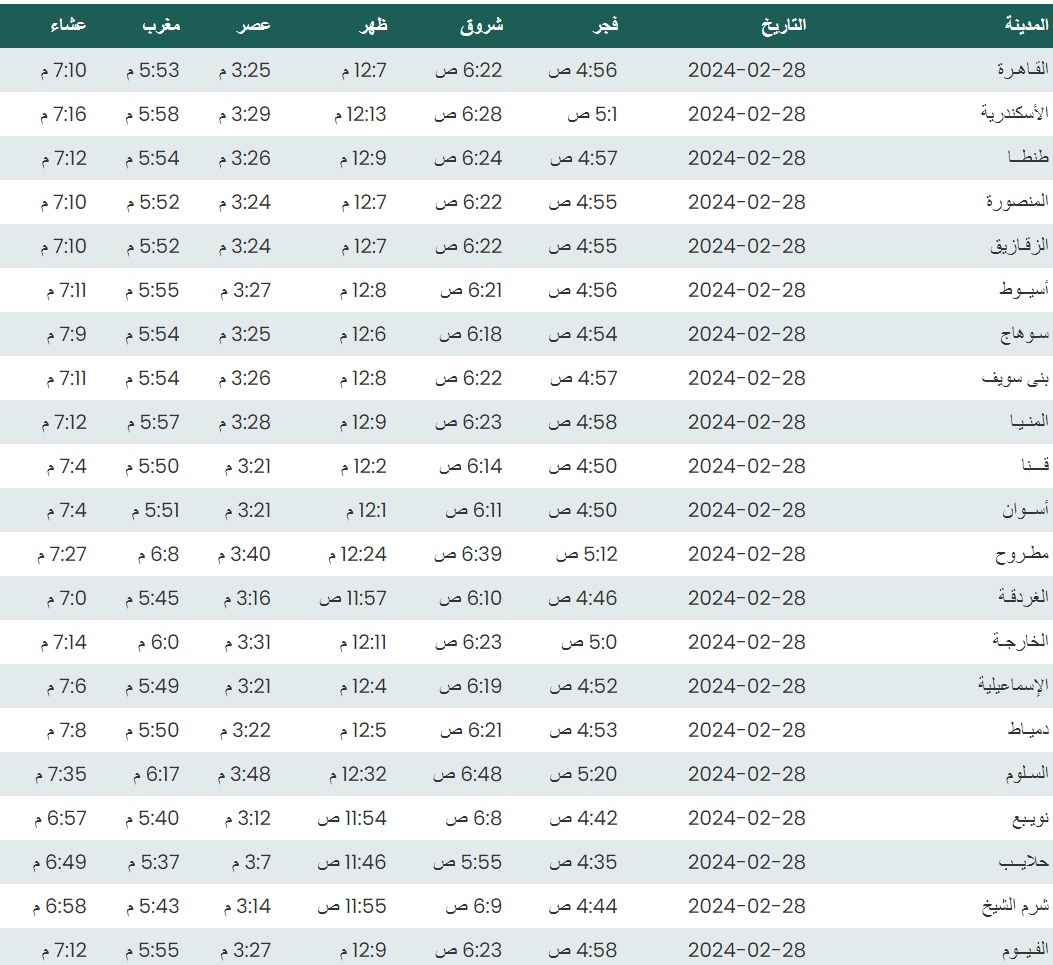The height and width of the screenshot is (965, 1053).
Task: Select الغردقة's Dhuhr time 11:57 ص
Action: click(x=352, y=598)
